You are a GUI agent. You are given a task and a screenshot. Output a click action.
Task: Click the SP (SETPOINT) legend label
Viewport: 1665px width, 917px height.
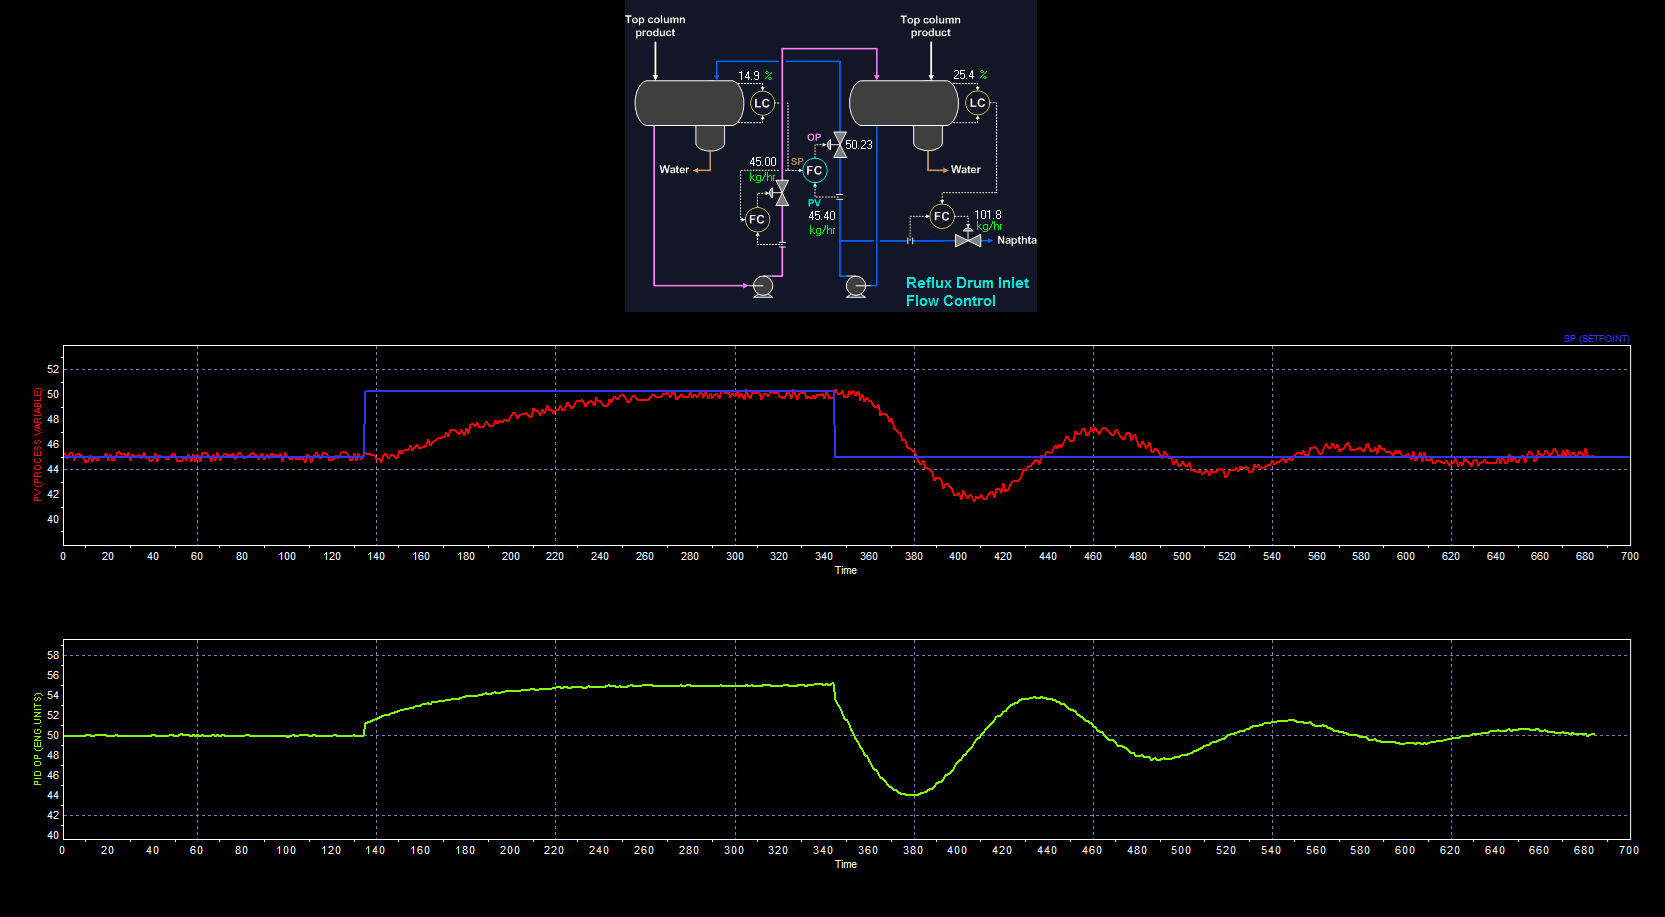tap(1597, 339)
